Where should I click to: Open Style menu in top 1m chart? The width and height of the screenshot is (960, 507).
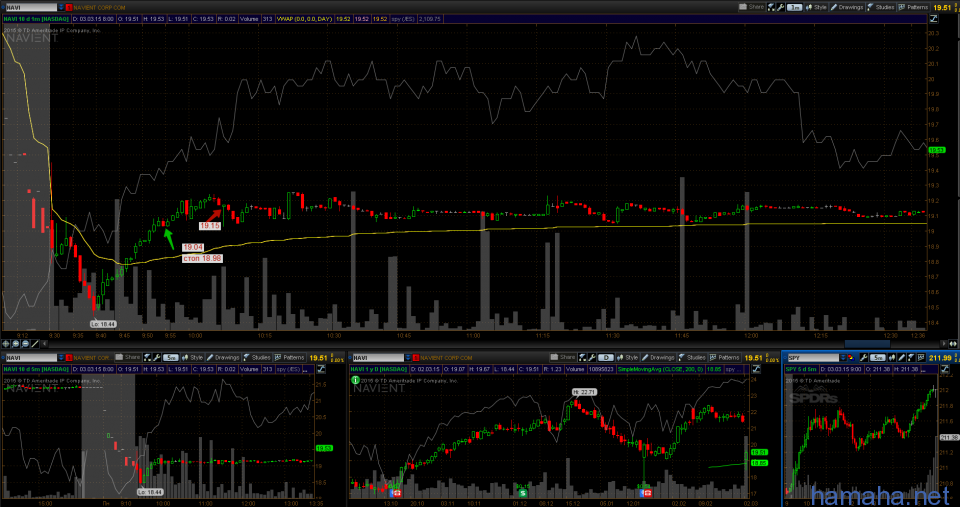tap(816, 7)
